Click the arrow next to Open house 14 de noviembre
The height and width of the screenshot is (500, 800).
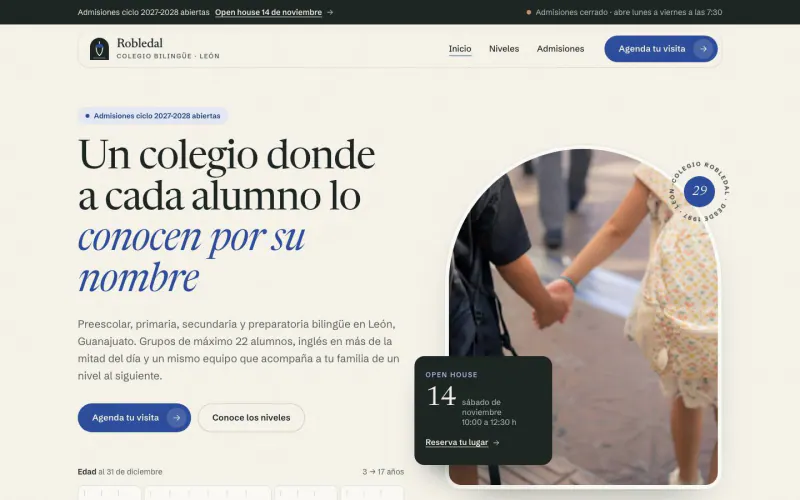coord(330,12)
